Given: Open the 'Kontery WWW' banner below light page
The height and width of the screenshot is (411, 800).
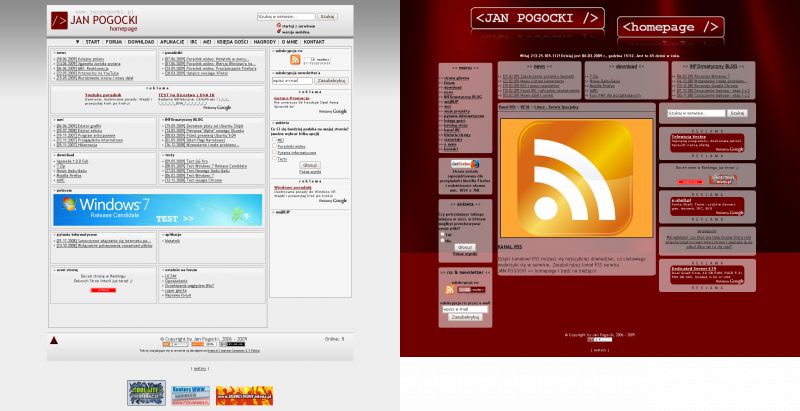Looking at the screenshot, I should 190,396.
